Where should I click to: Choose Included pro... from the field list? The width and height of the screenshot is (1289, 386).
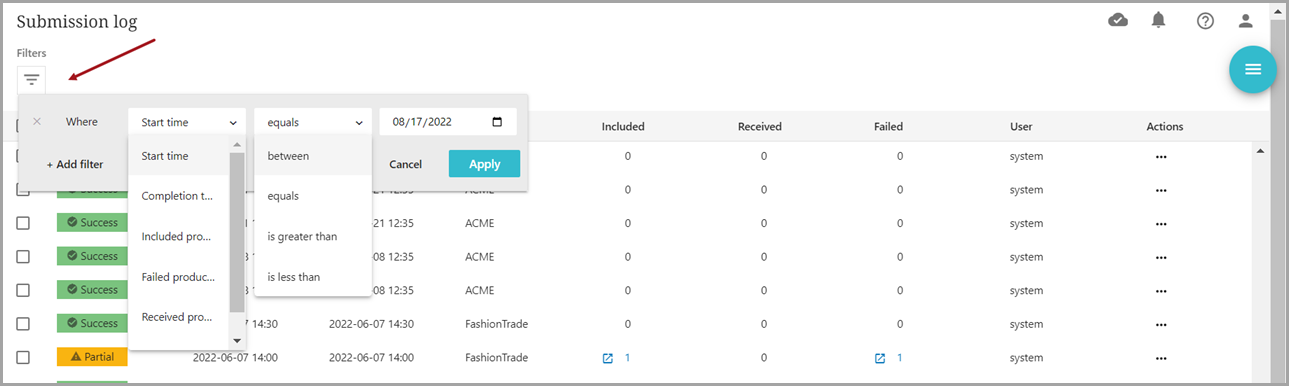(x=179, y=236)
